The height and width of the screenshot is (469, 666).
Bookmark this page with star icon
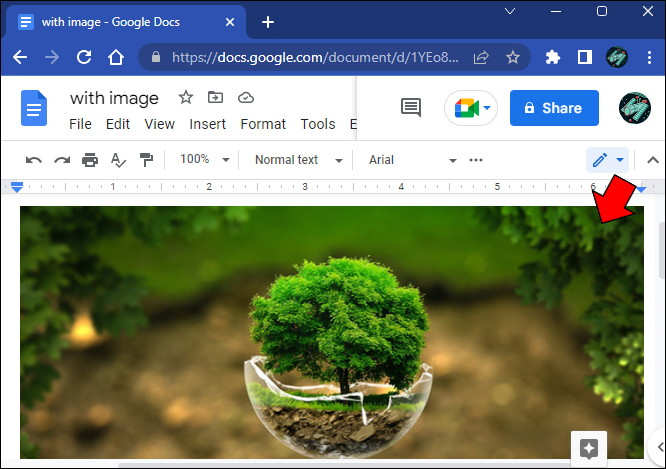click(513, 57)
